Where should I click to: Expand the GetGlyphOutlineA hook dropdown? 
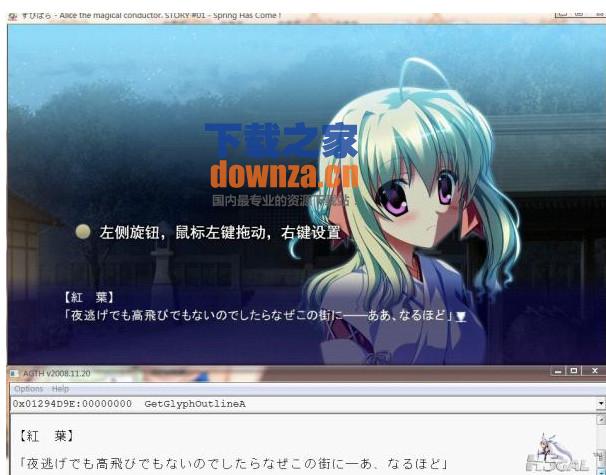pyautogui.click(x=601, y=404)
